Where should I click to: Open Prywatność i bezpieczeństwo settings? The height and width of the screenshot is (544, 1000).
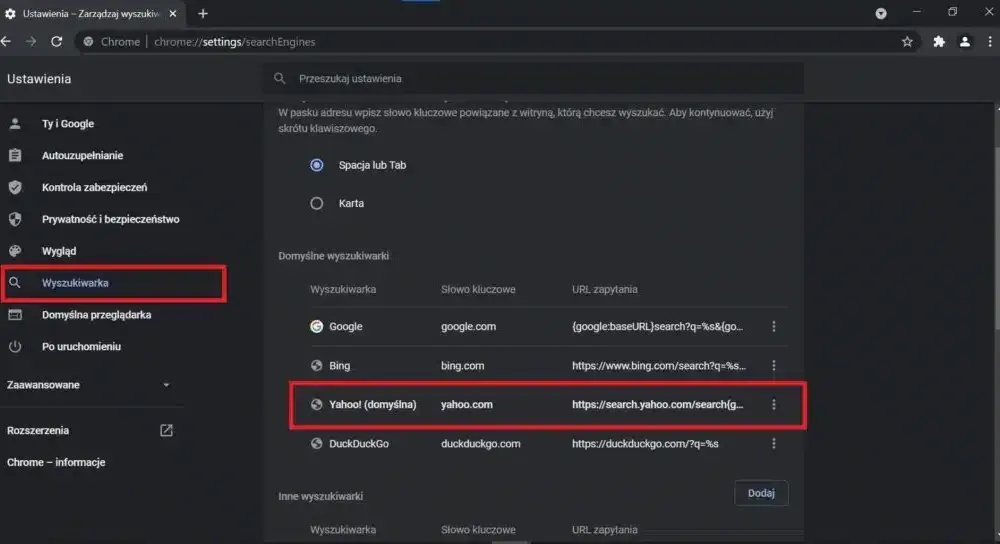pyautogui.click(x=110, y=219)
